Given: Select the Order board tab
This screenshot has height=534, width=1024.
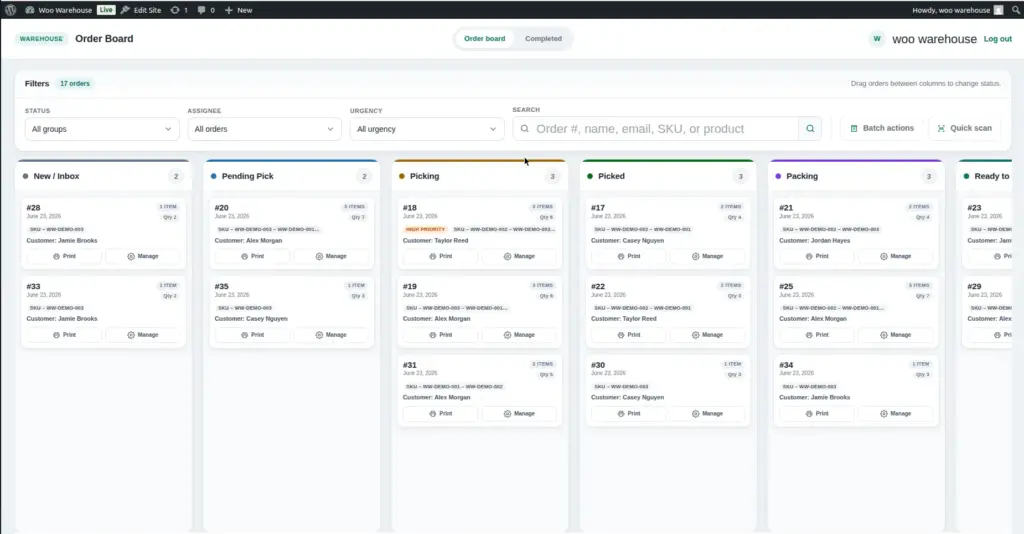Looking at the screenshot, I should pyautogui.click(x=485, y=39).
